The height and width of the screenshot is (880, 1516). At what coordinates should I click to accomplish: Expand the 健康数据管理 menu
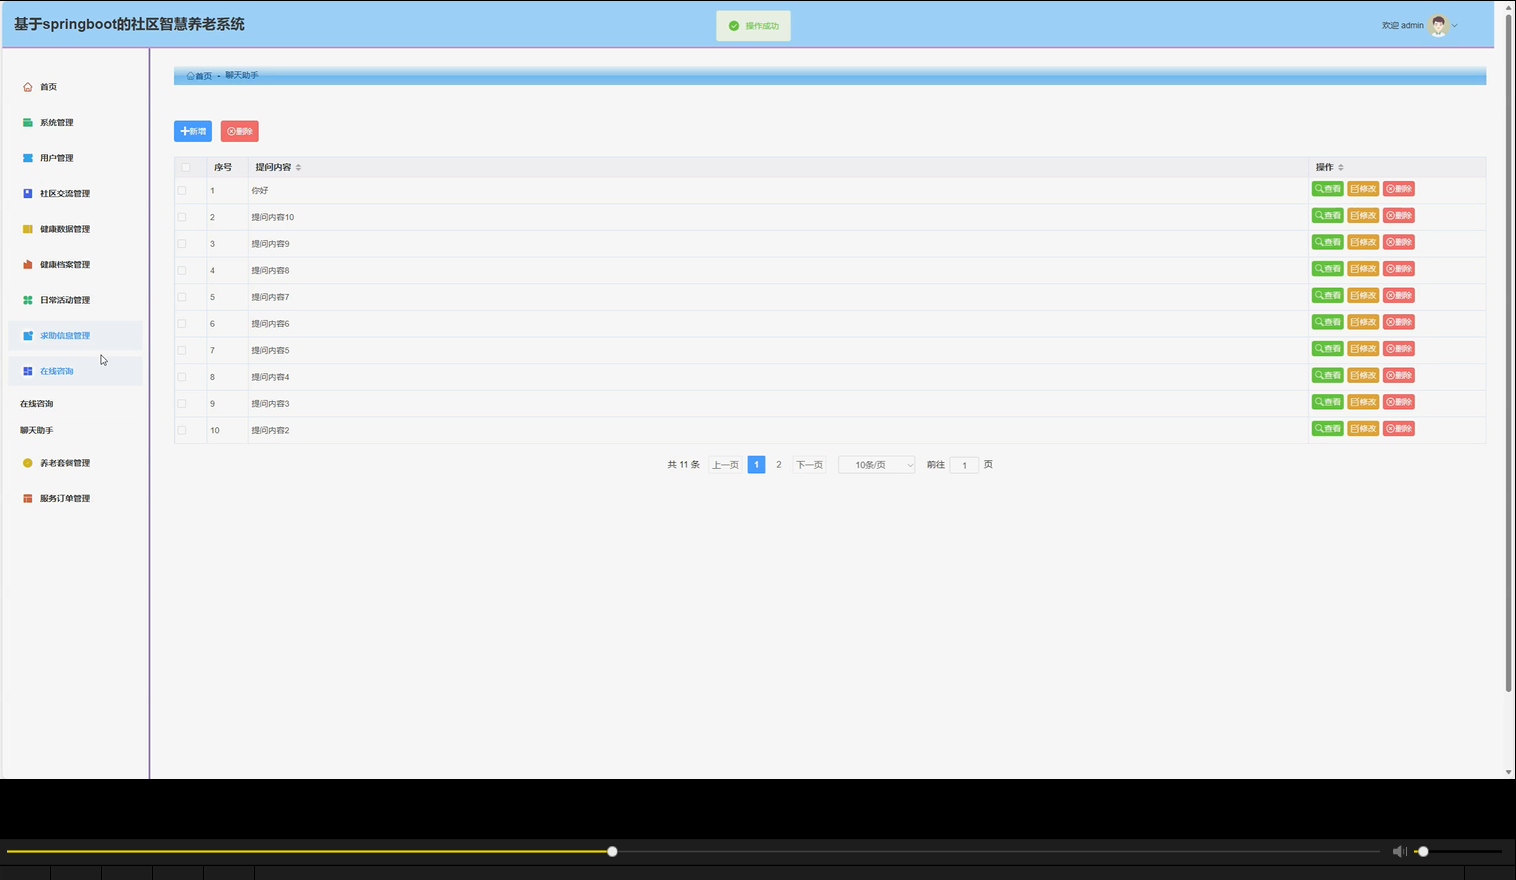tap(75, 229)
